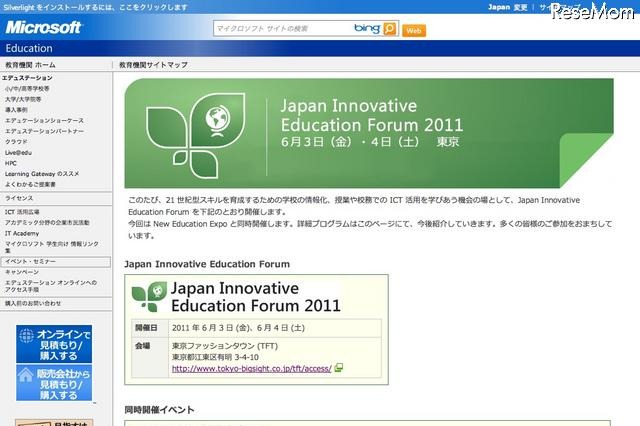The image size is (640, 426).
Task: Click the banner date 6月3日（金）・4日（土） 東京
Action: [370, 142]
